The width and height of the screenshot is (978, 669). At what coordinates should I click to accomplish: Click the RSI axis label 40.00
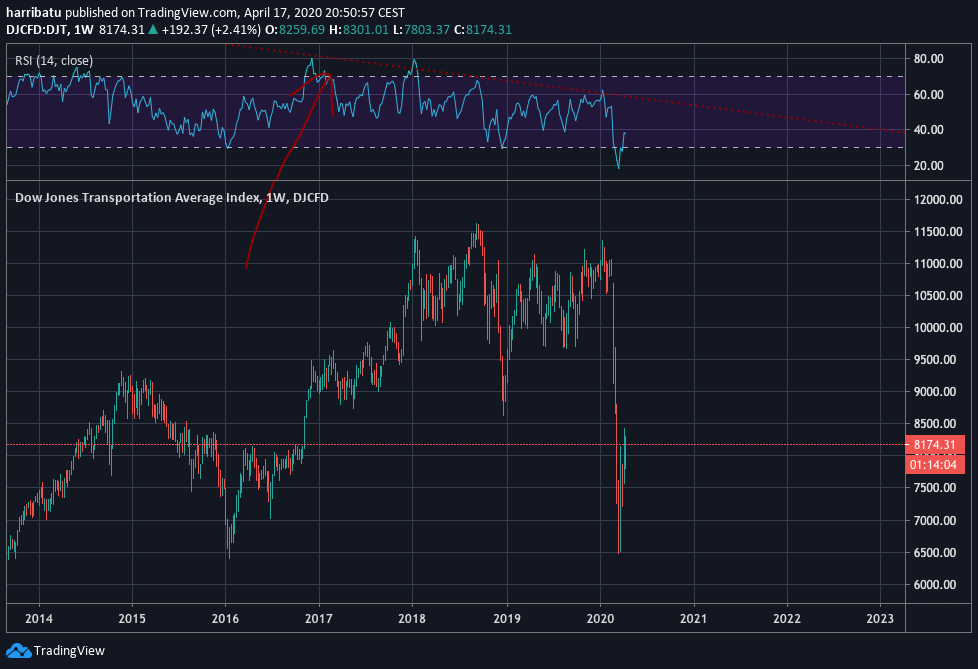pos(929,130)
